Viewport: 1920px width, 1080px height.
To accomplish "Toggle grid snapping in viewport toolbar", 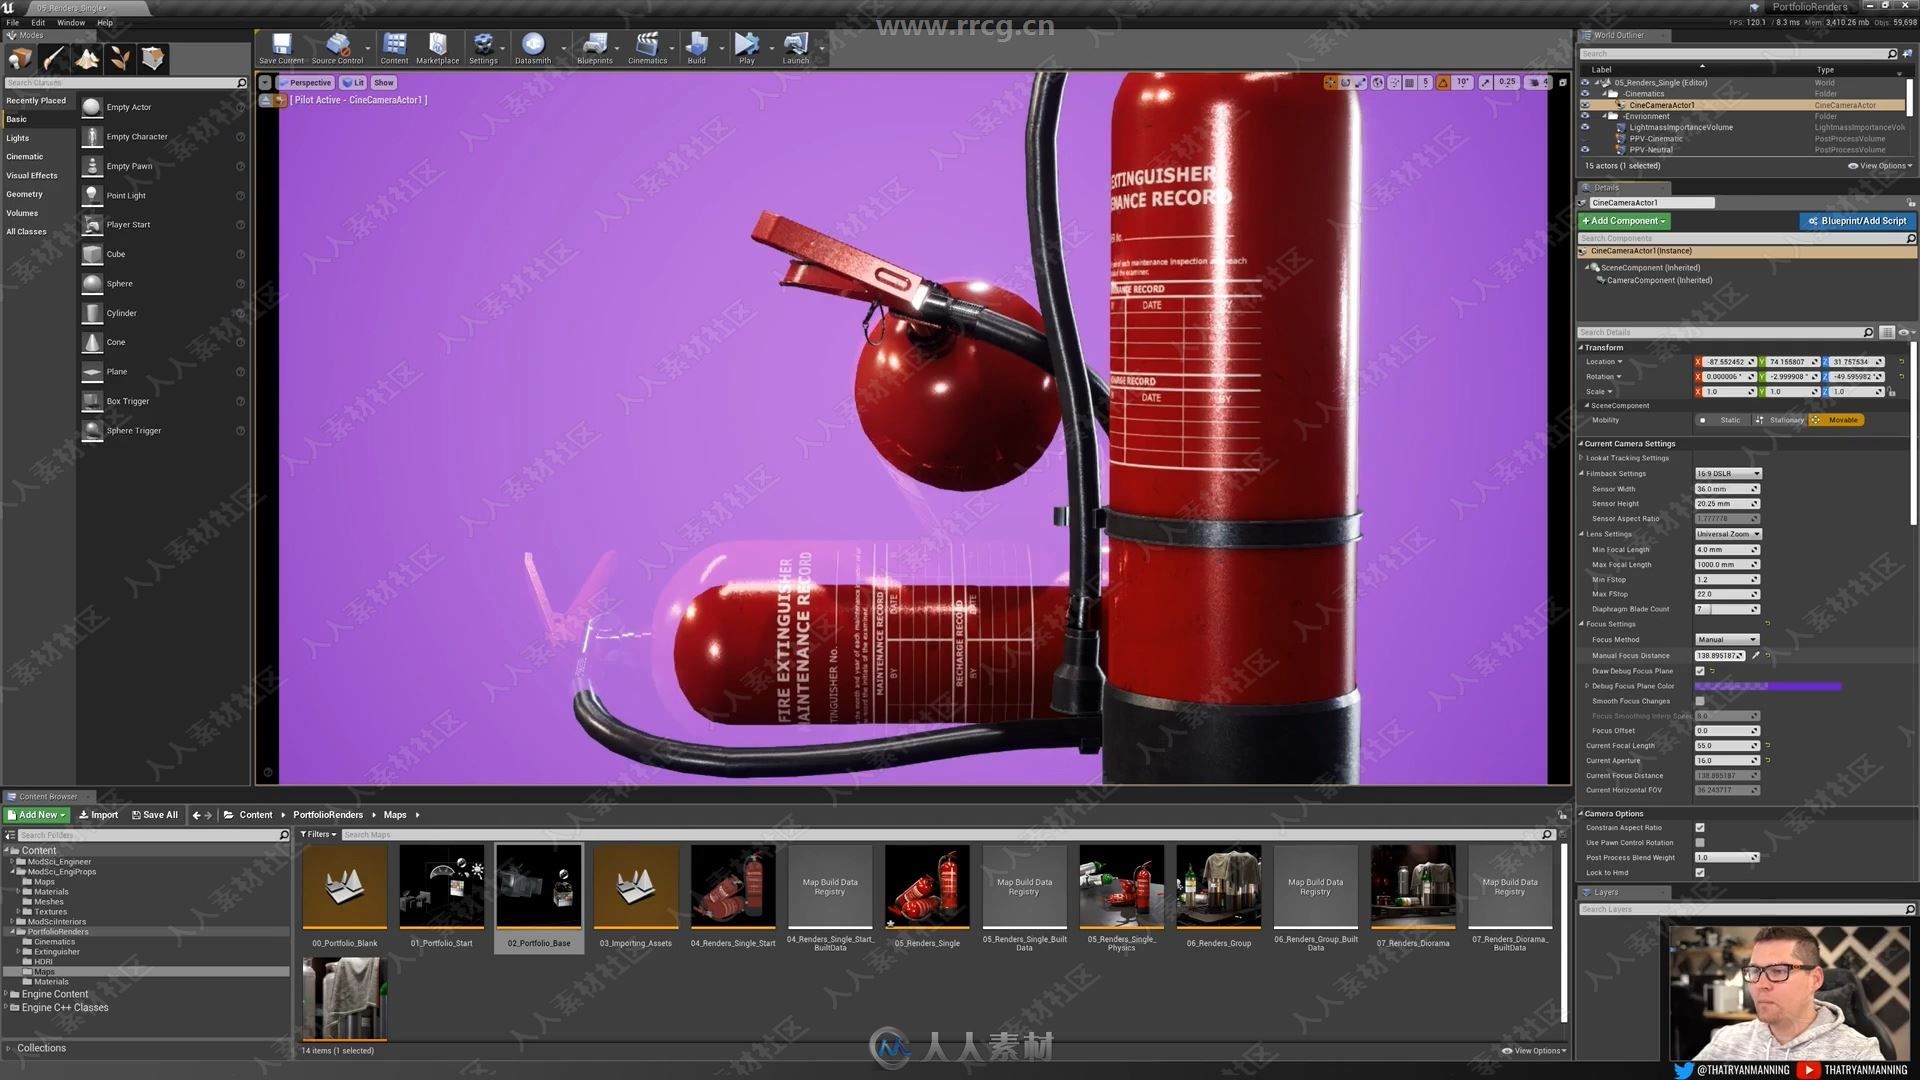I will click(x=1409, y=83).
